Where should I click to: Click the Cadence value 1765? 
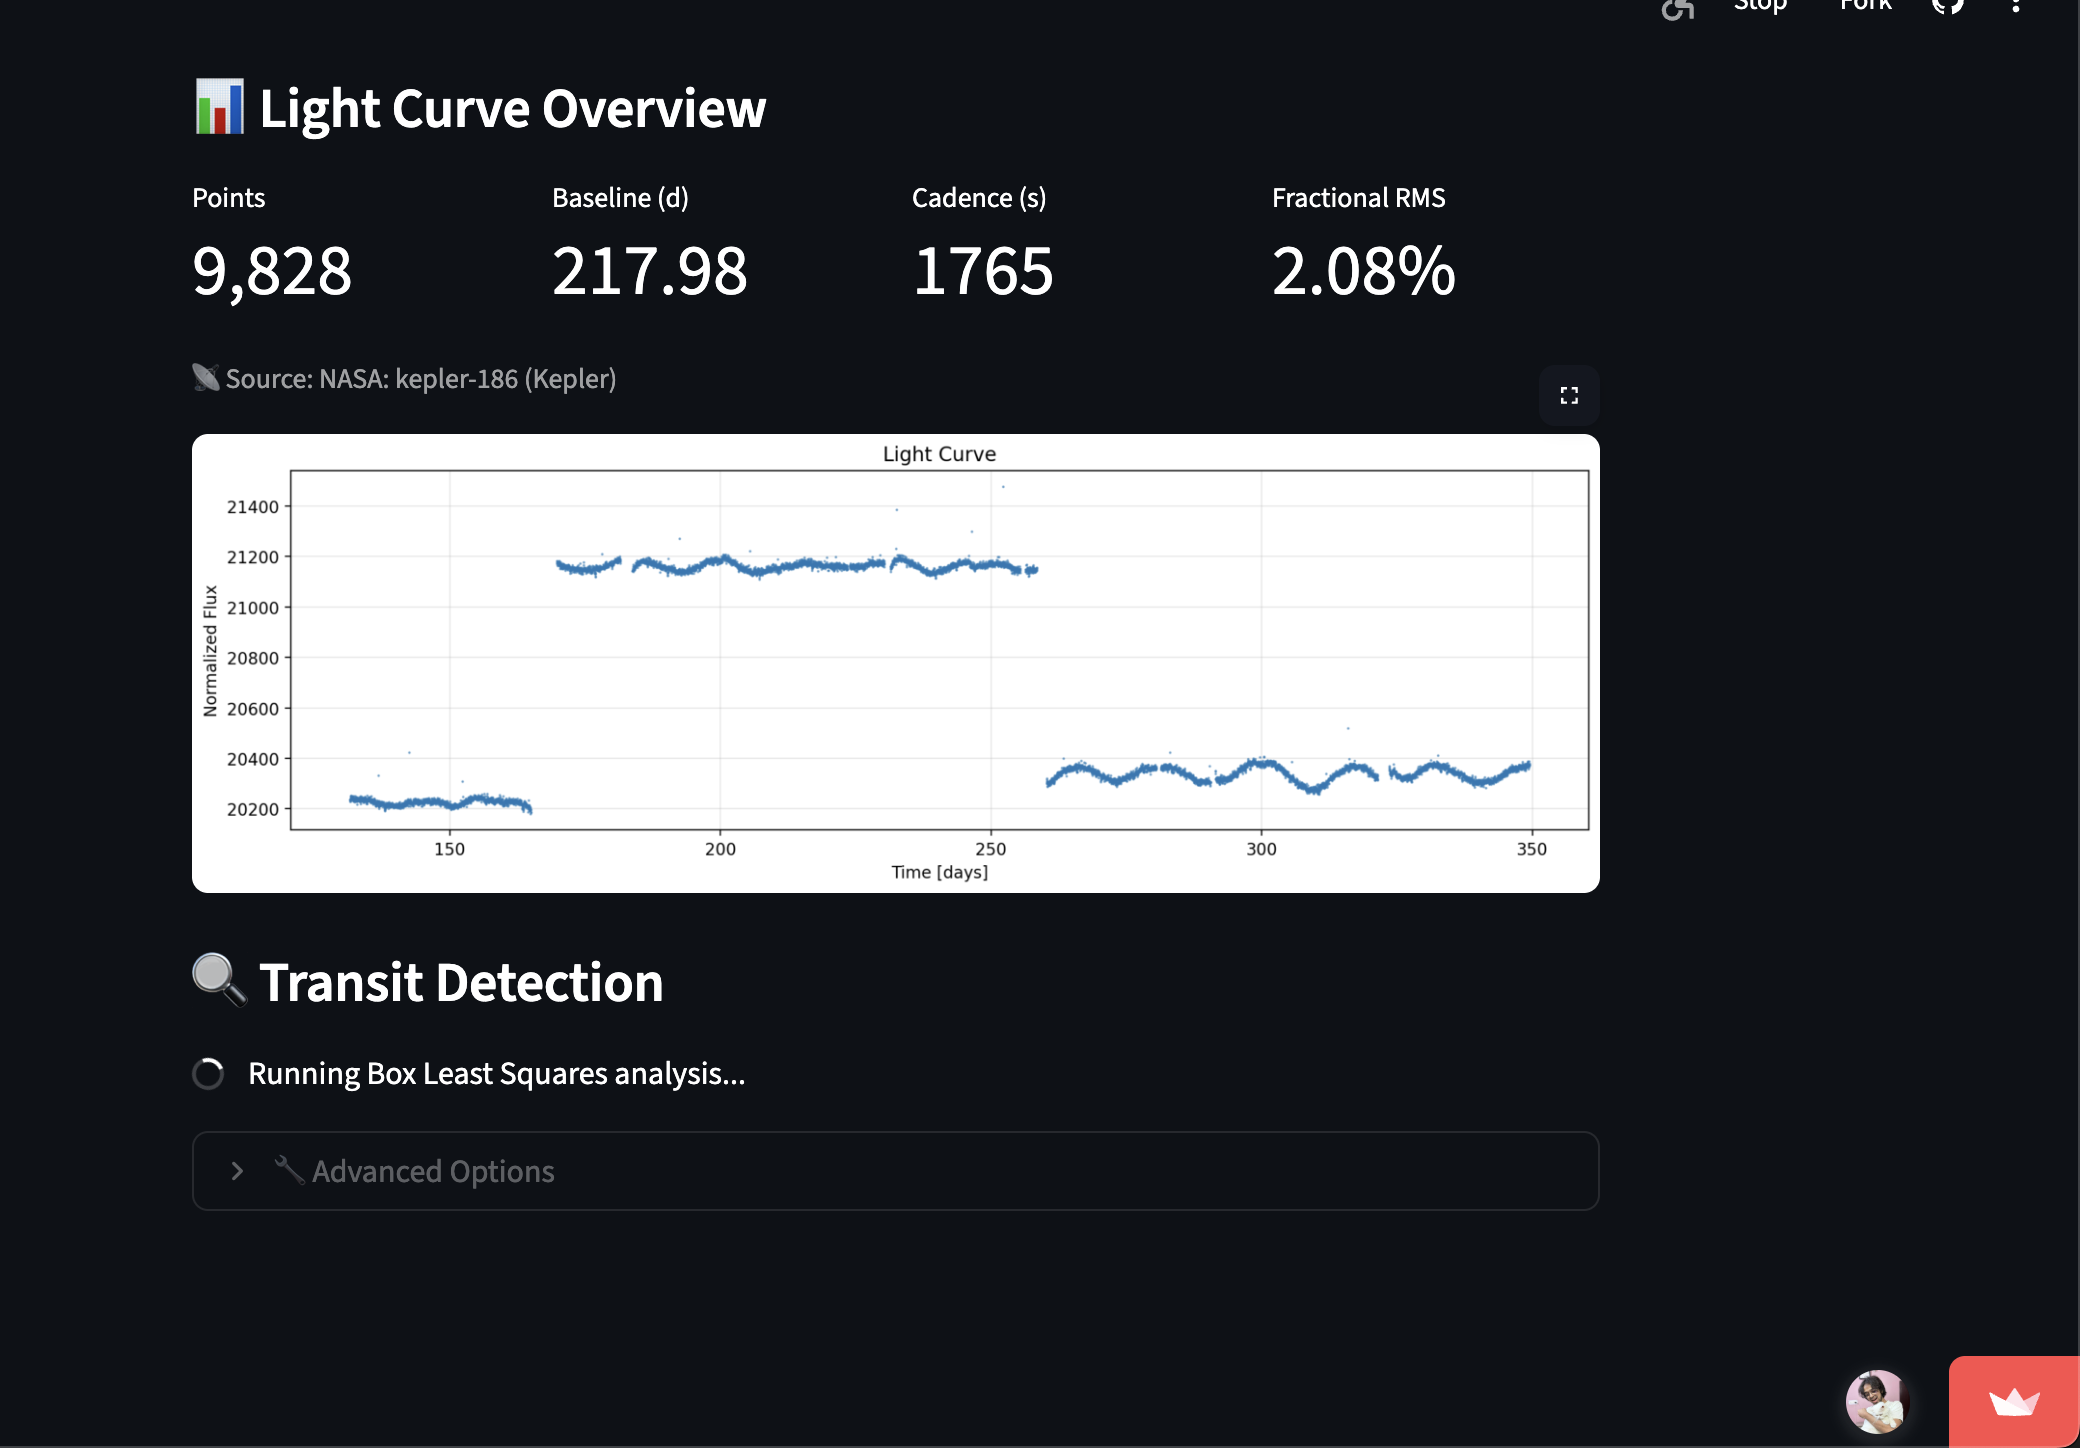point(983,271)
